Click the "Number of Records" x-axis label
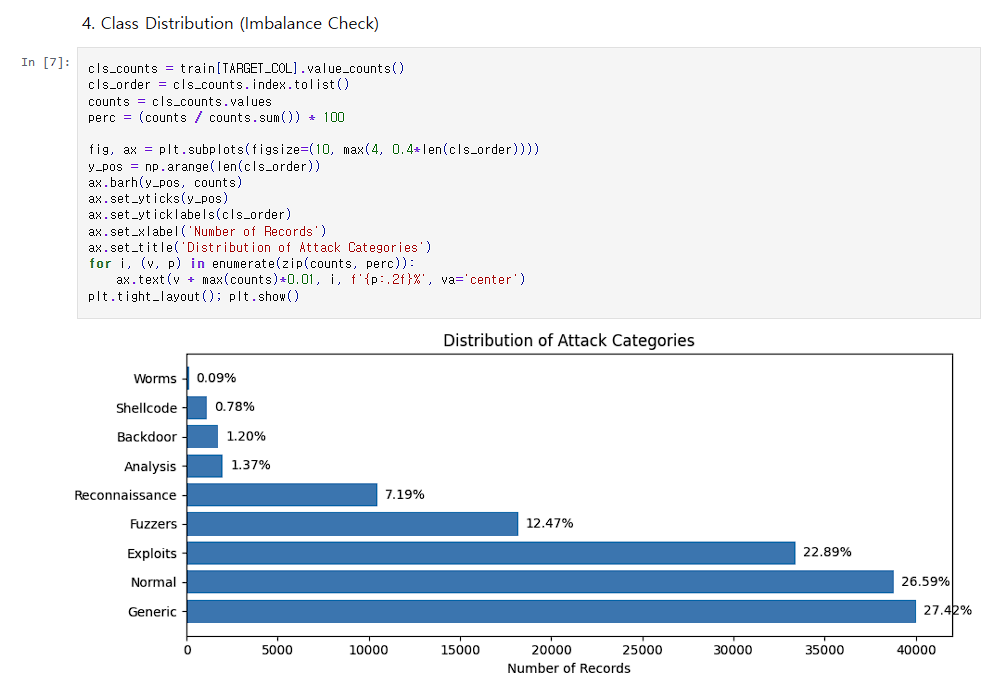Image resolution: width=983 pixels, height=682 pixels. 568,668
